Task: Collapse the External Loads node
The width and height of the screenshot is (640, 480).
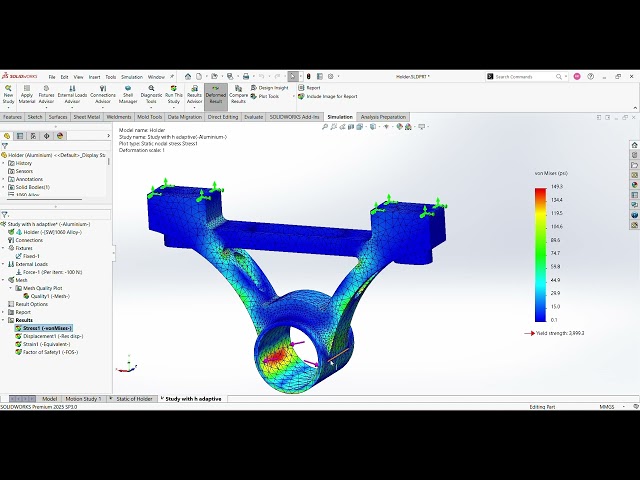Action: 4,264
